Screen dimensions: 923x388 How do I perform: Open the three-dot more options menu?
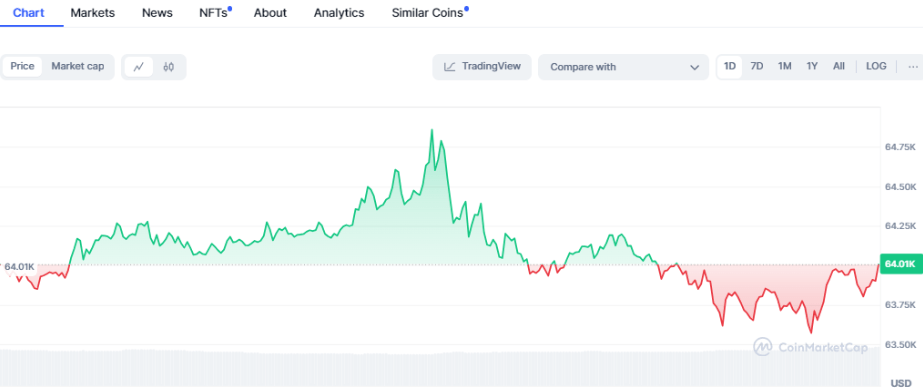pos(913,67)
